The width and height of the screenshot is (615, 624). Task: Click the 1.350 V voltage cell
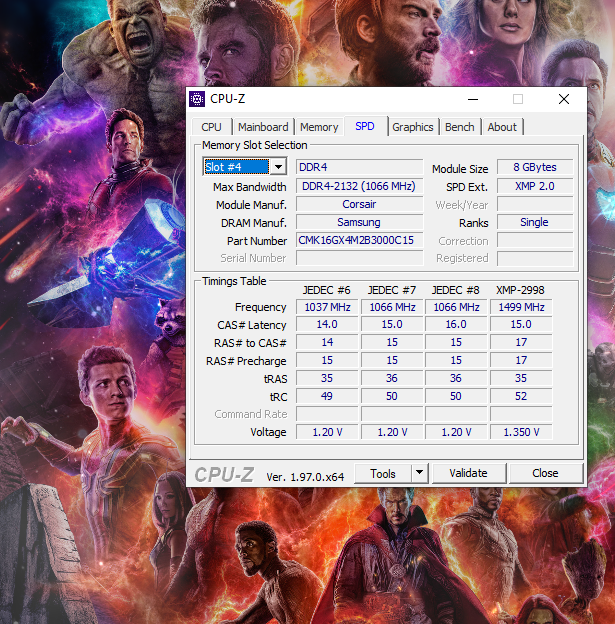521,432
